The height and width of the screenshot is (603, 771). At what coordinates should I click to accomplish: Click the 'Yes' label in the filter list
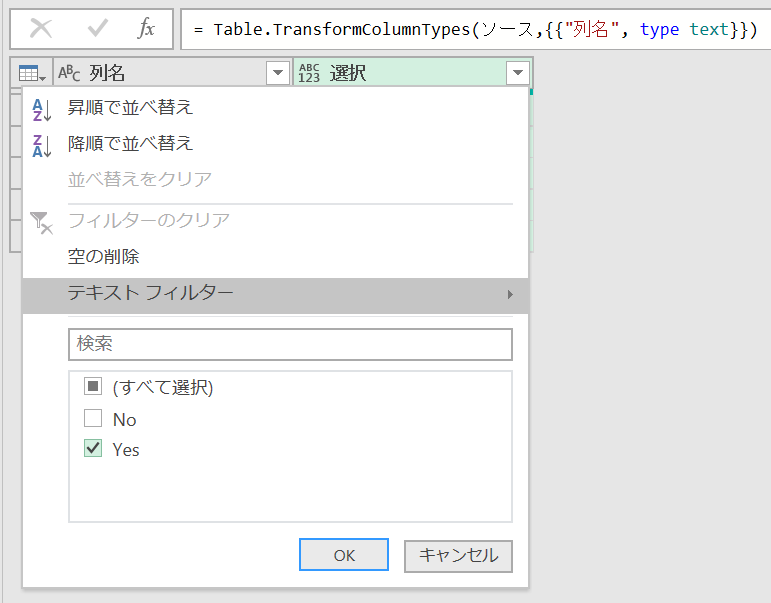click(126, 450)
